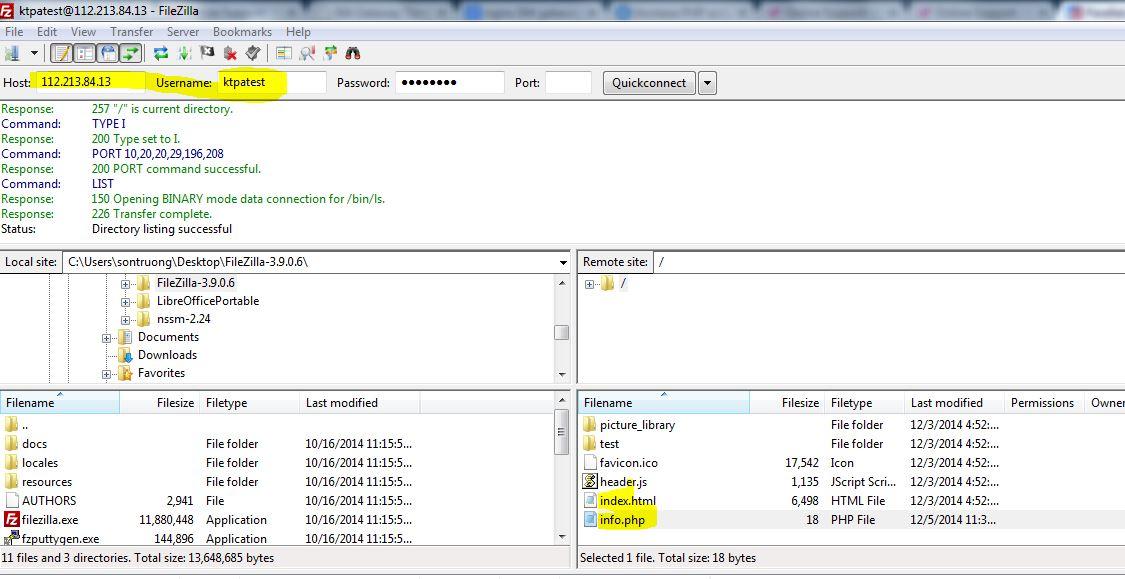Click the header.js script file icon
The image size is (1125, 579).
click(590, 481)
